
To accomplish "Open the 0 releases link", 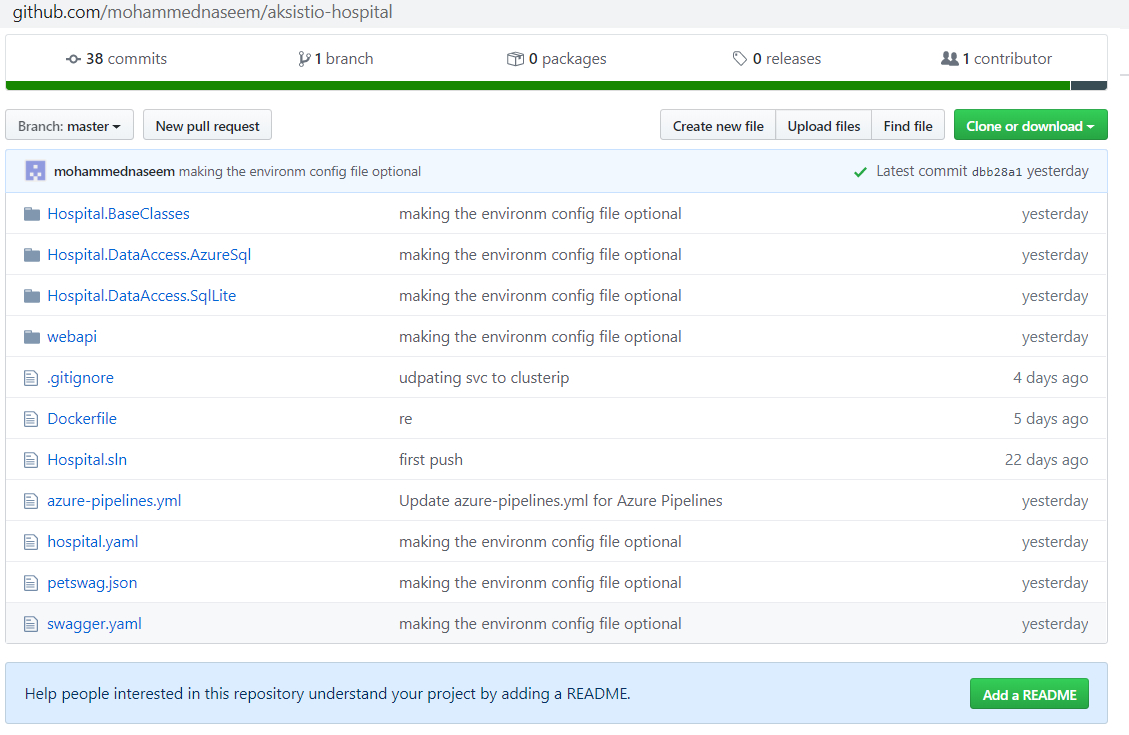I will [x=776, y=59].
